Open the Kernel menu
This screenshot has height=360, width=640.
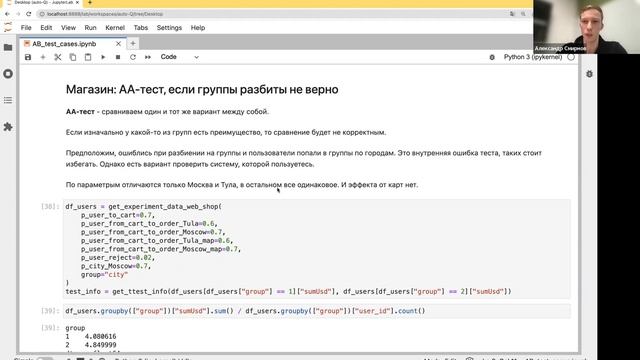click(115, 28)
